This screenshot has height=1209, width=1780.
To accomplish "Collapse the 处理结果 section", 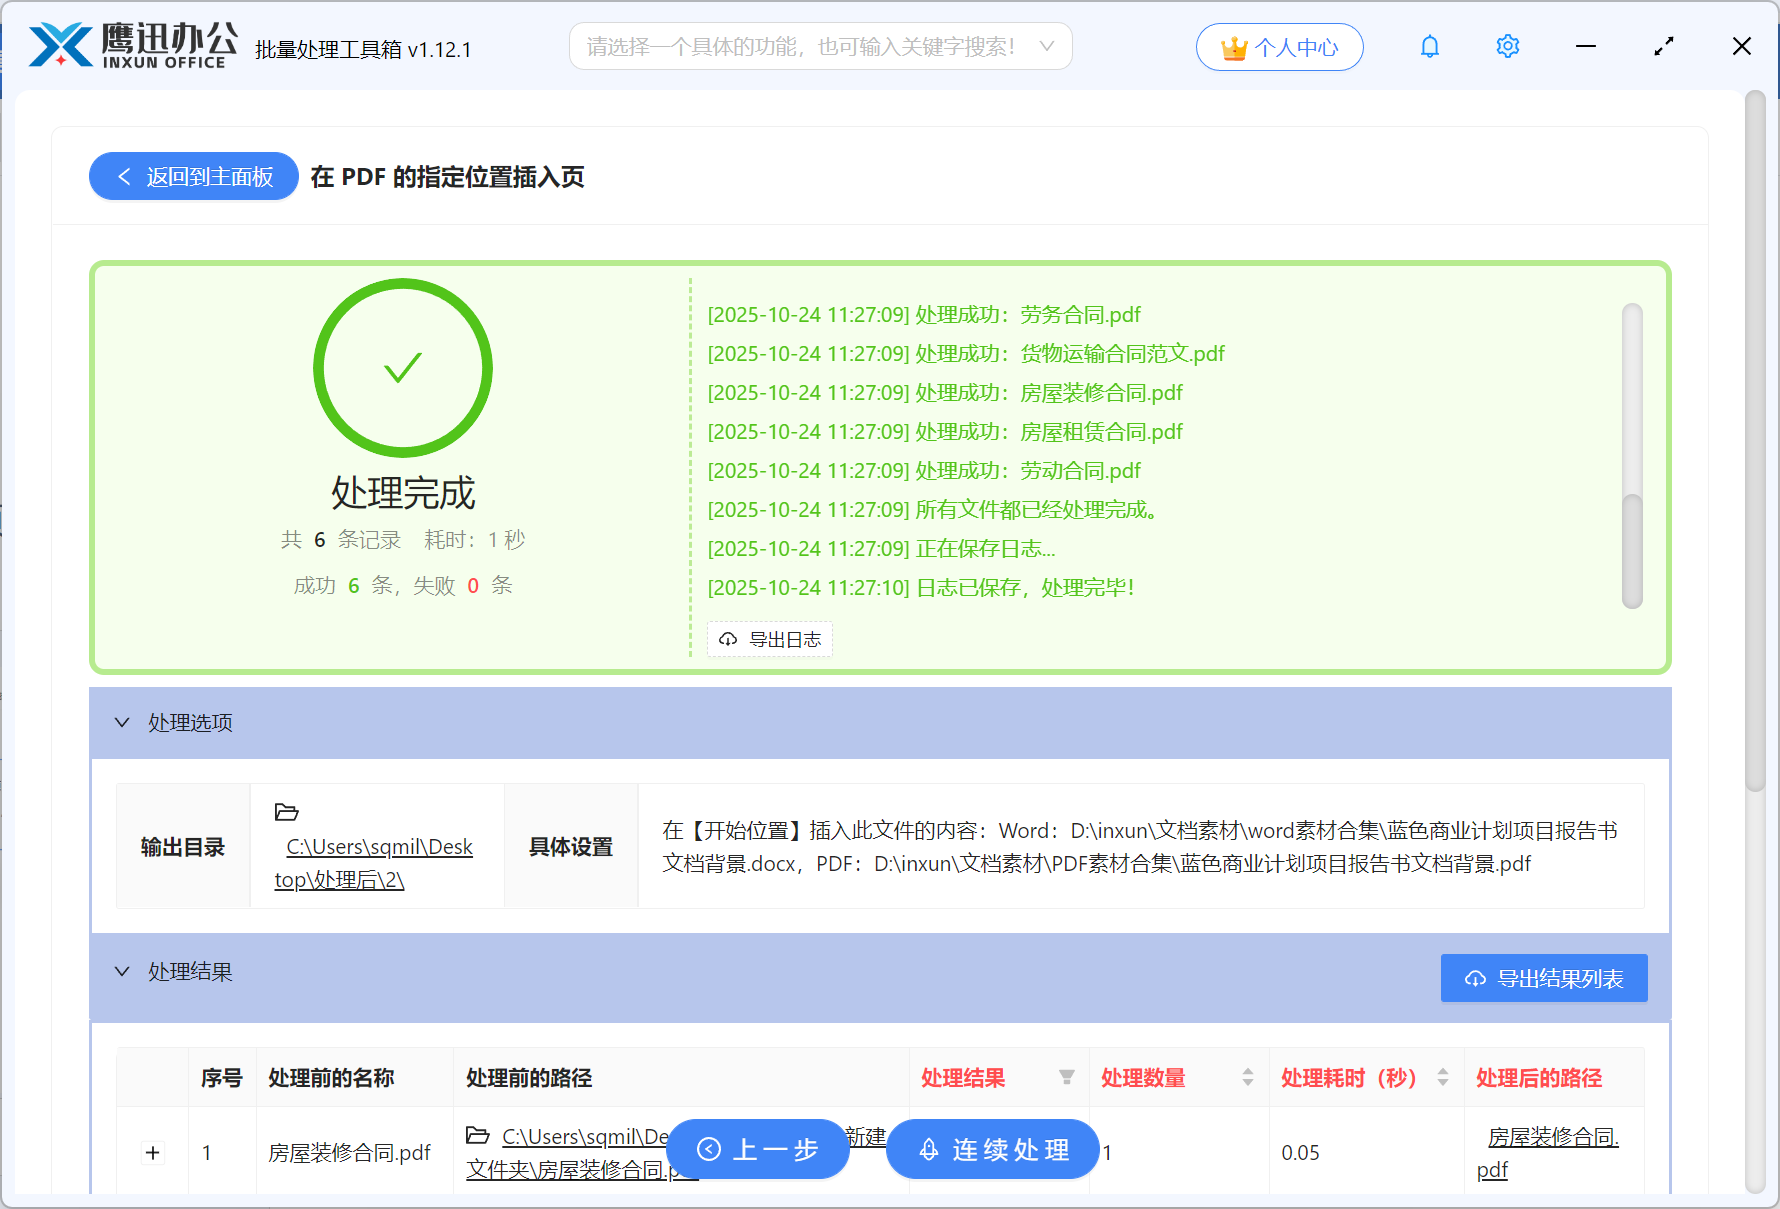I will click(x=122, y=971).
